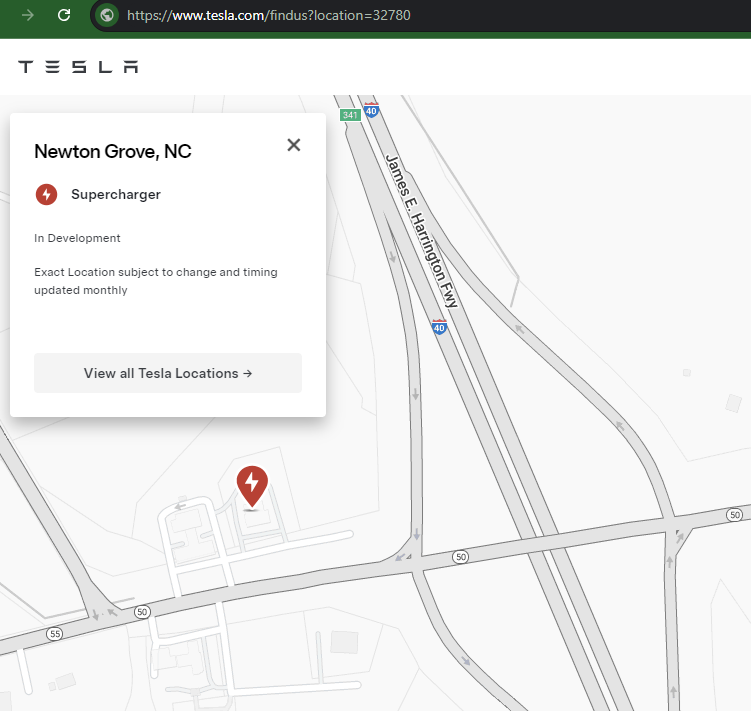
Task: Reload the page with refresh icon
Action: pyautogui.click(x=64, y=15)
